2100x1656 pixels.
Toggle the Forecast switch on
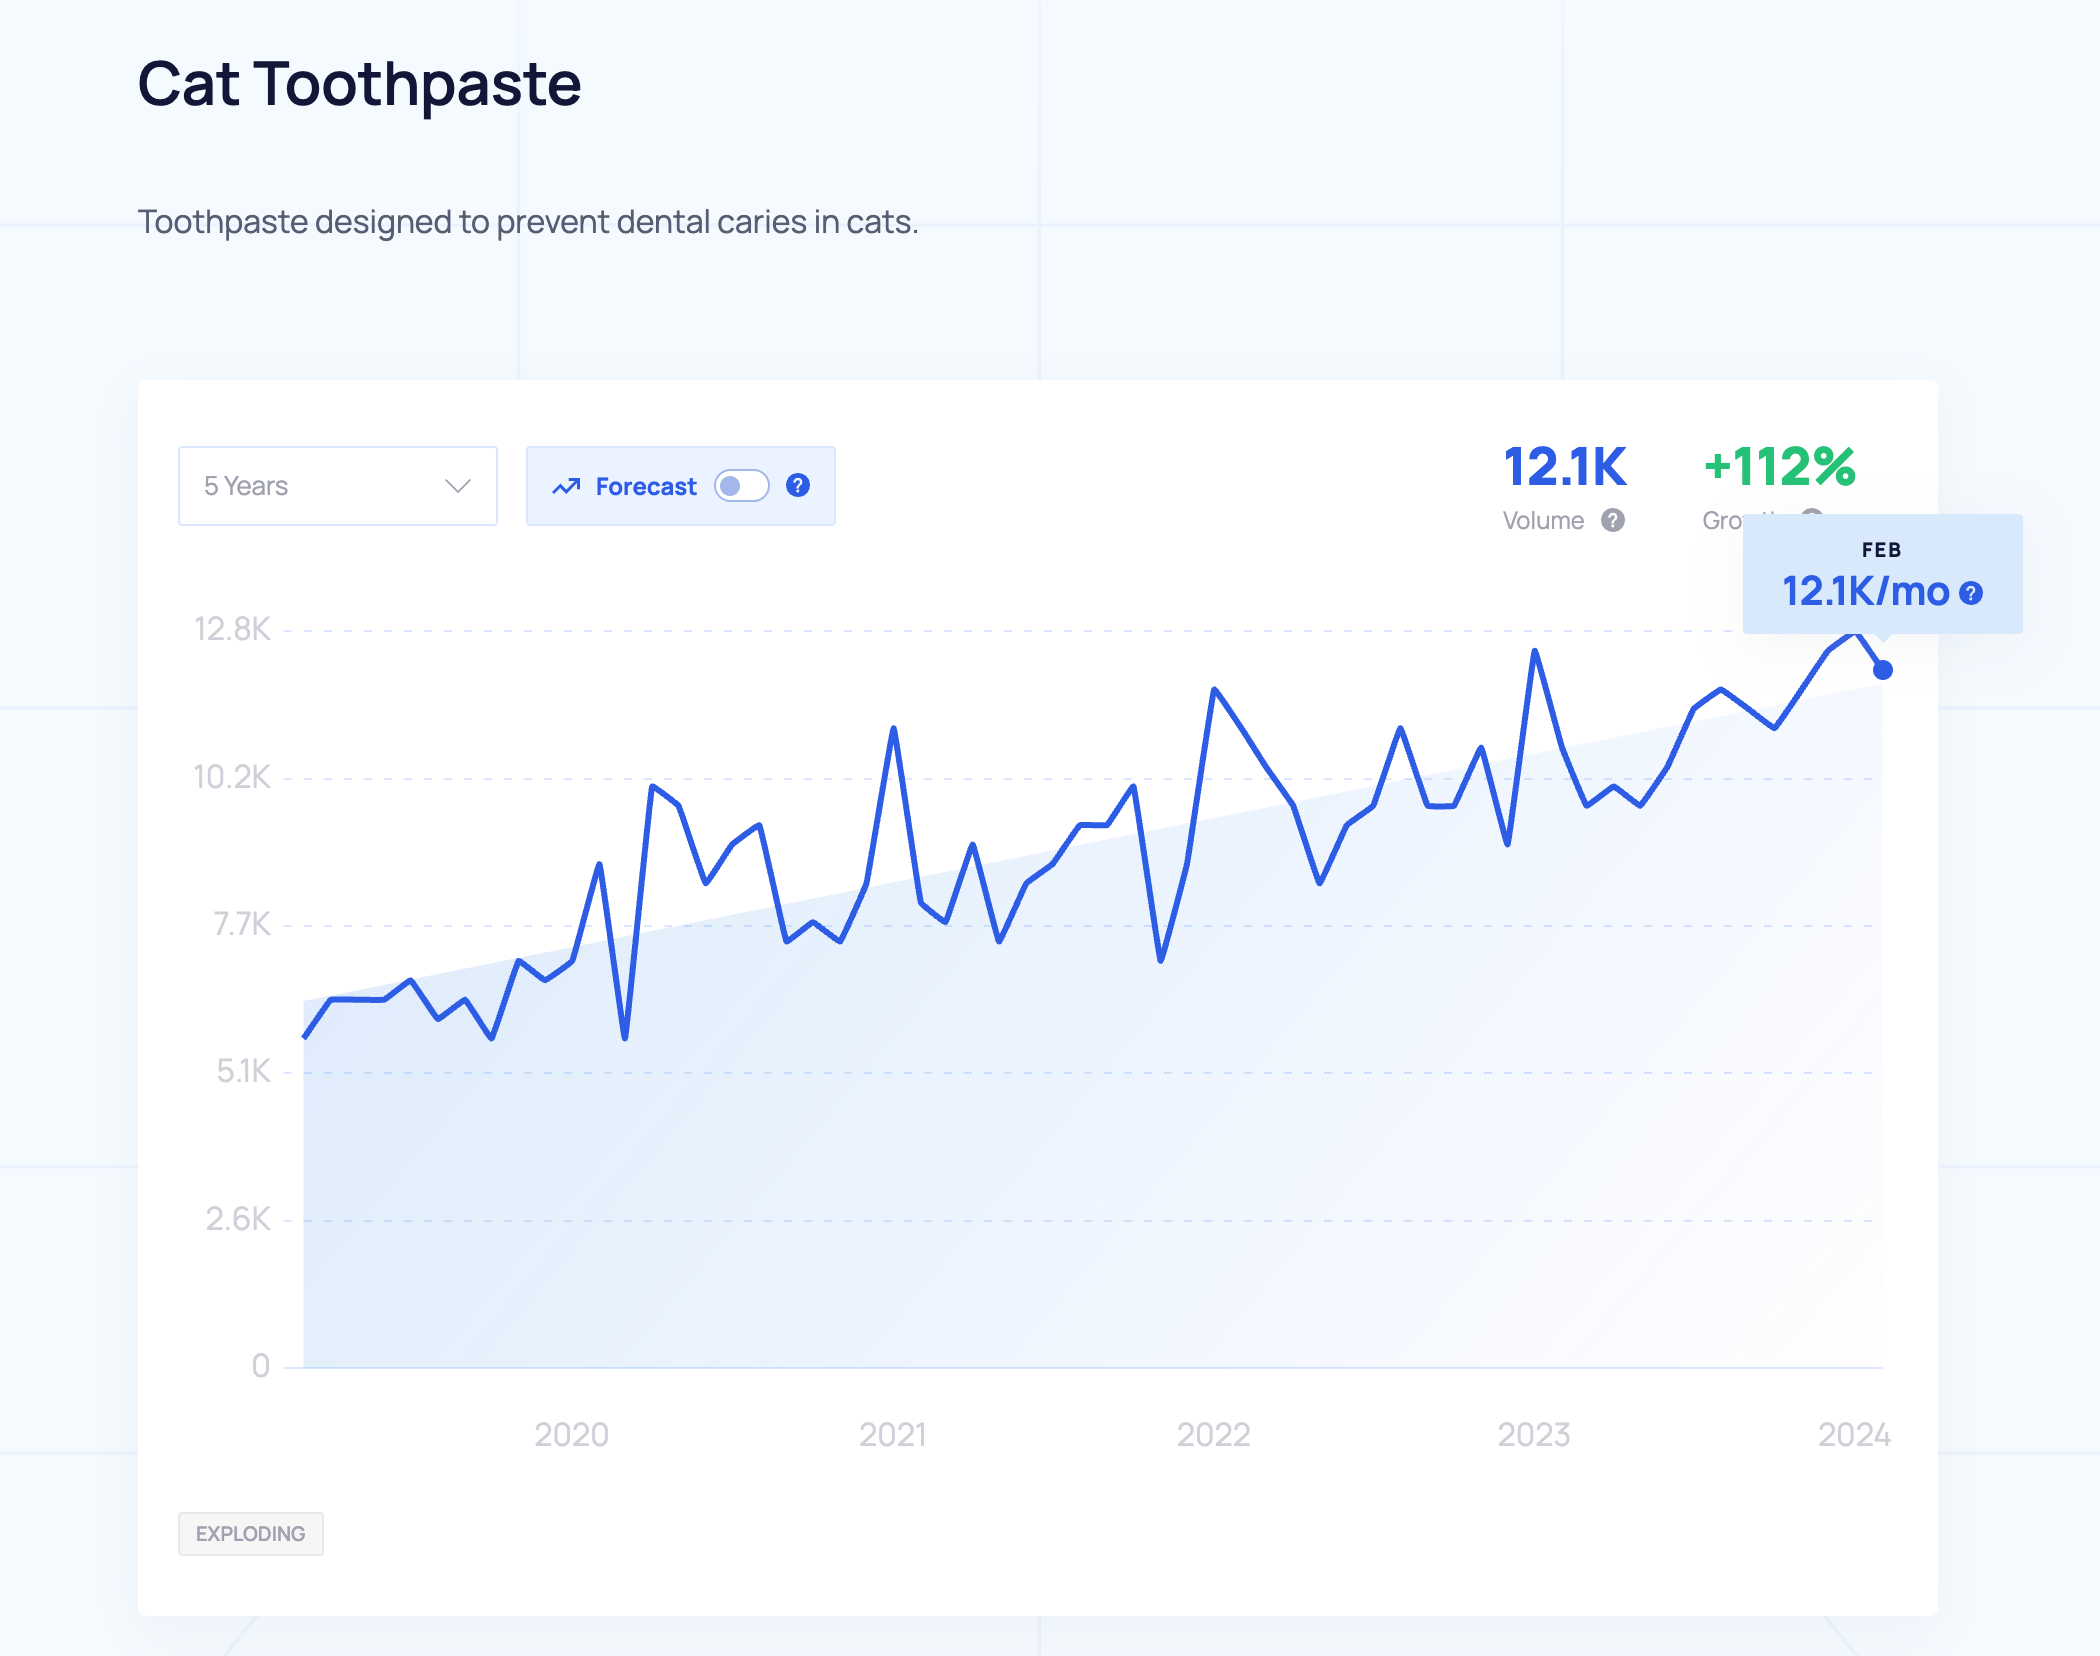point(742,486)
